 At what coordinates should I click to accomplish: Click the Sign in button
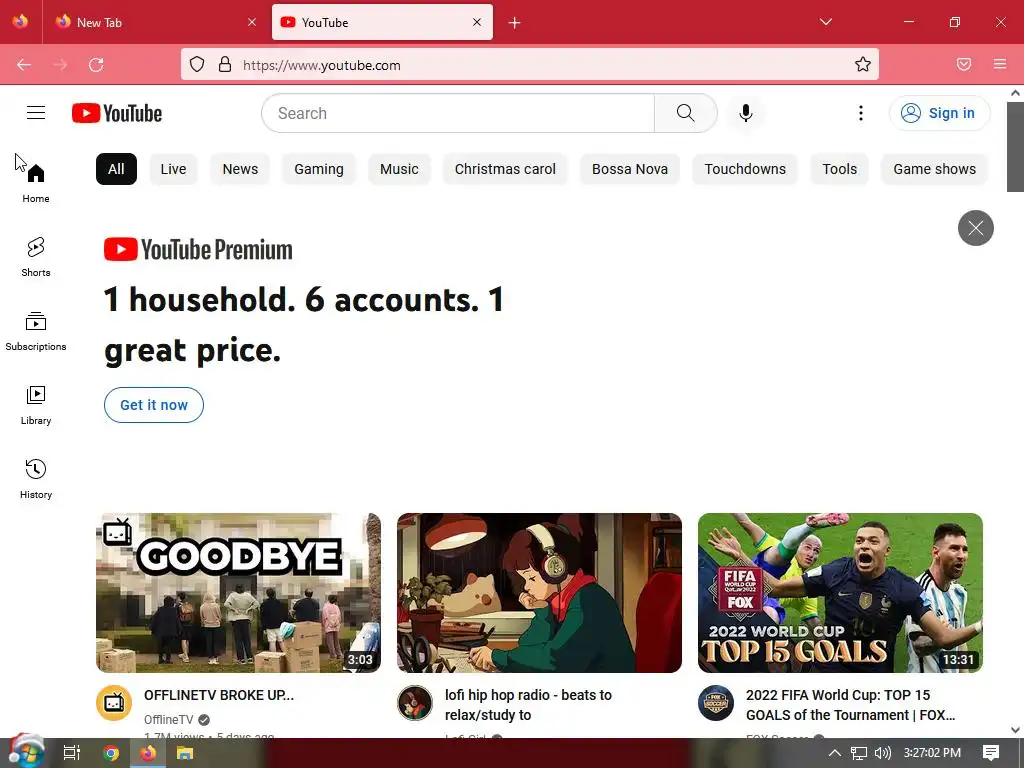tap(939, 113)
